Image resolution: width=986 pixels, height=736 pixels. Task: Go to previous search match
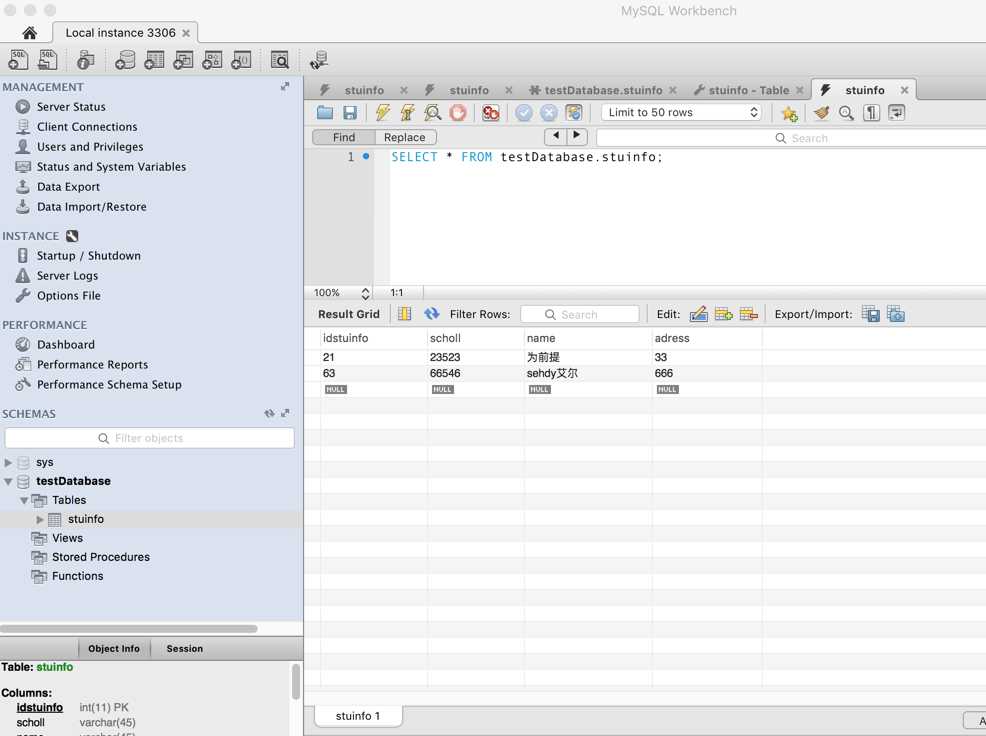point(555,135)
